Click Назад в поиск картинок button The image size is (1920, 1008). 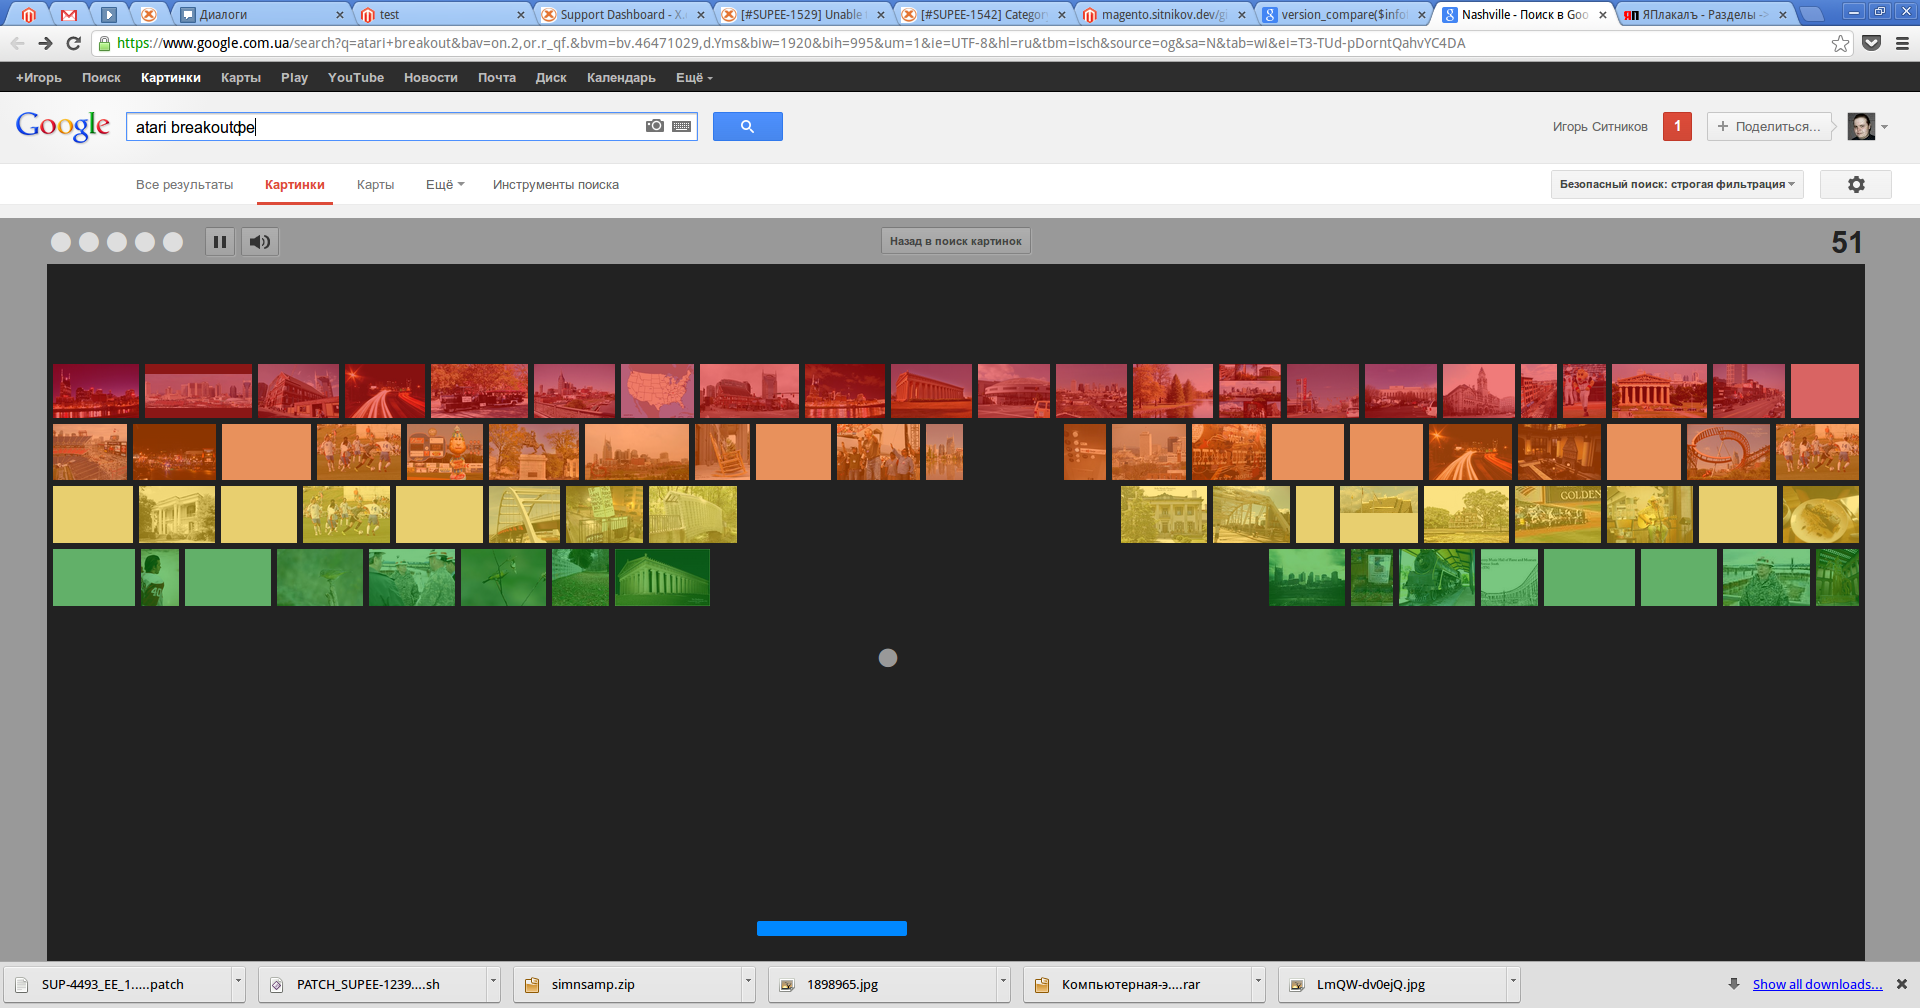click(955, 242)
